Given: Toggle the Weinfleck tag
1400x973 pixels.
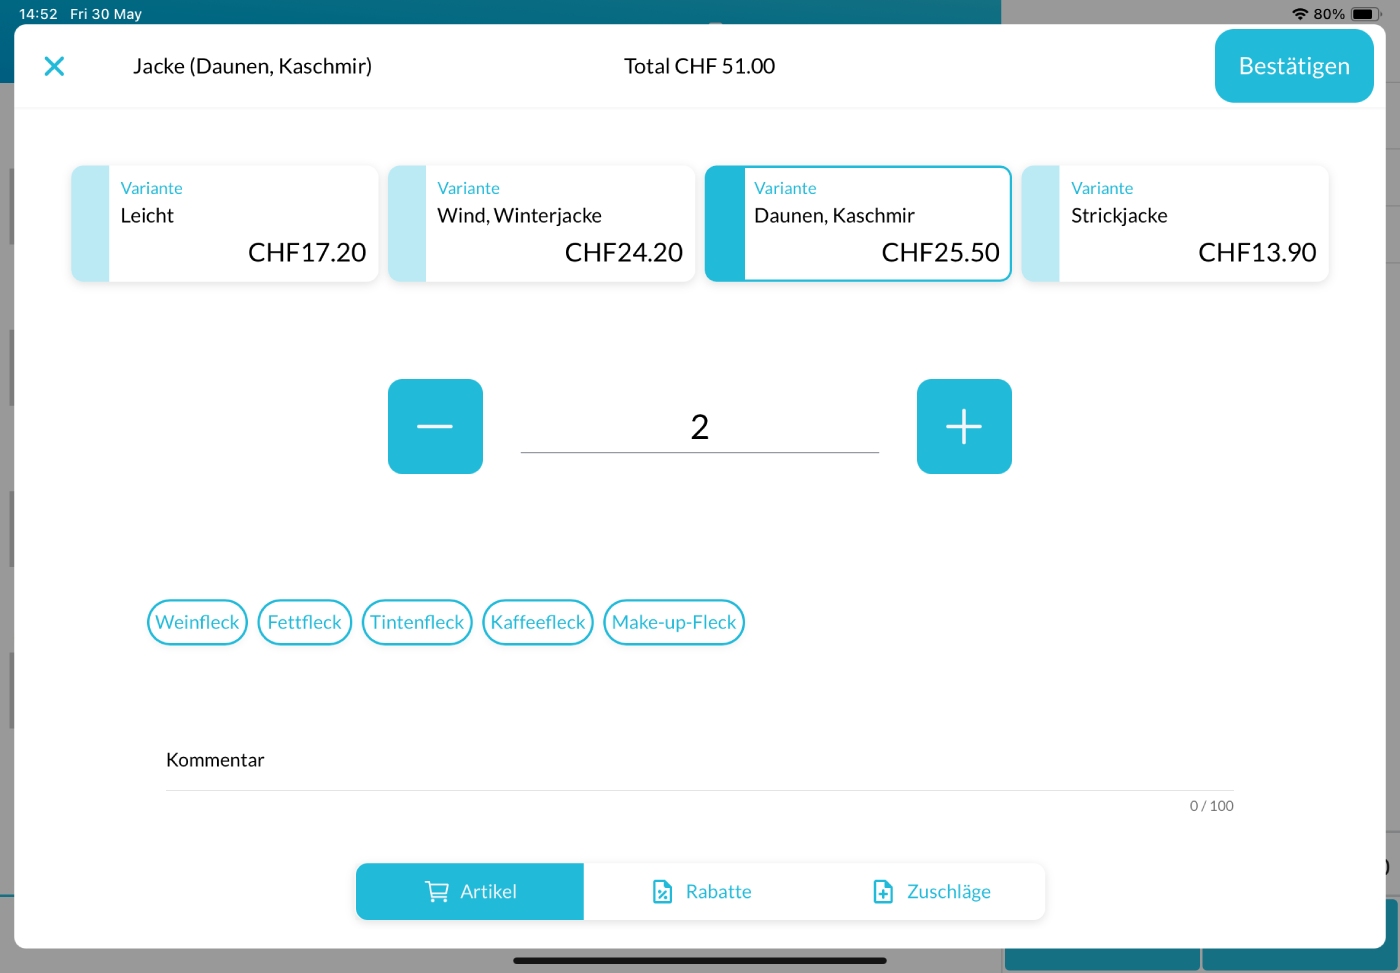Looking at the screenshot, I should click(x=197, y=622).
